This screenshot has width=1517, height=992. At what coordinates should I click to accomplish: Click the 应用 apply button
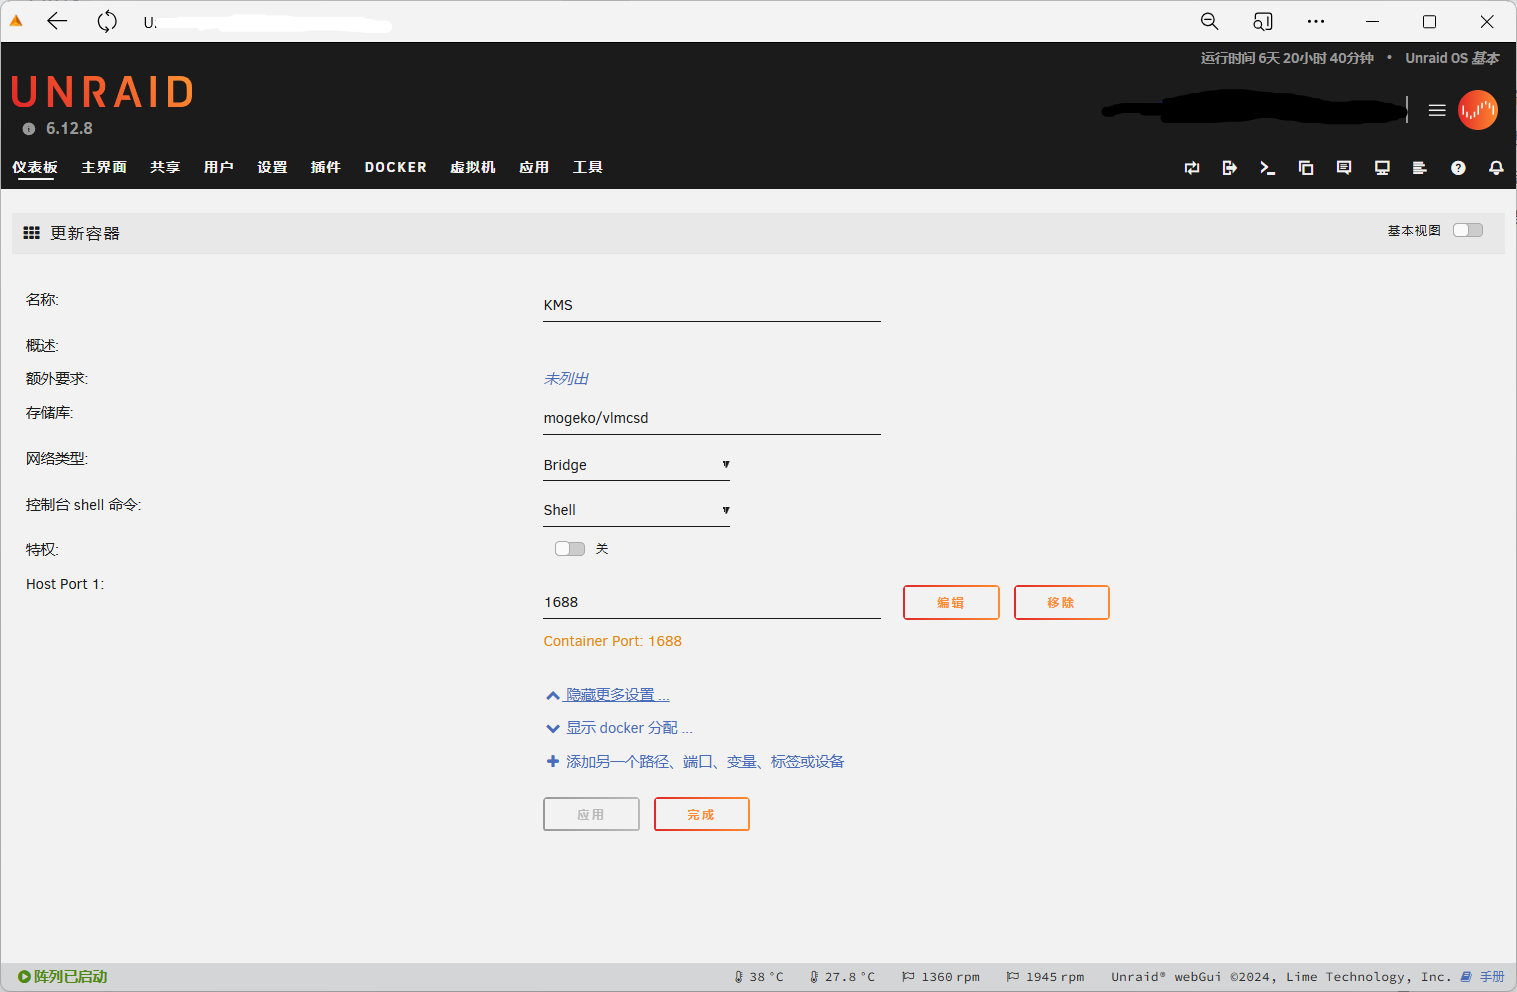[x=591, y=815]
